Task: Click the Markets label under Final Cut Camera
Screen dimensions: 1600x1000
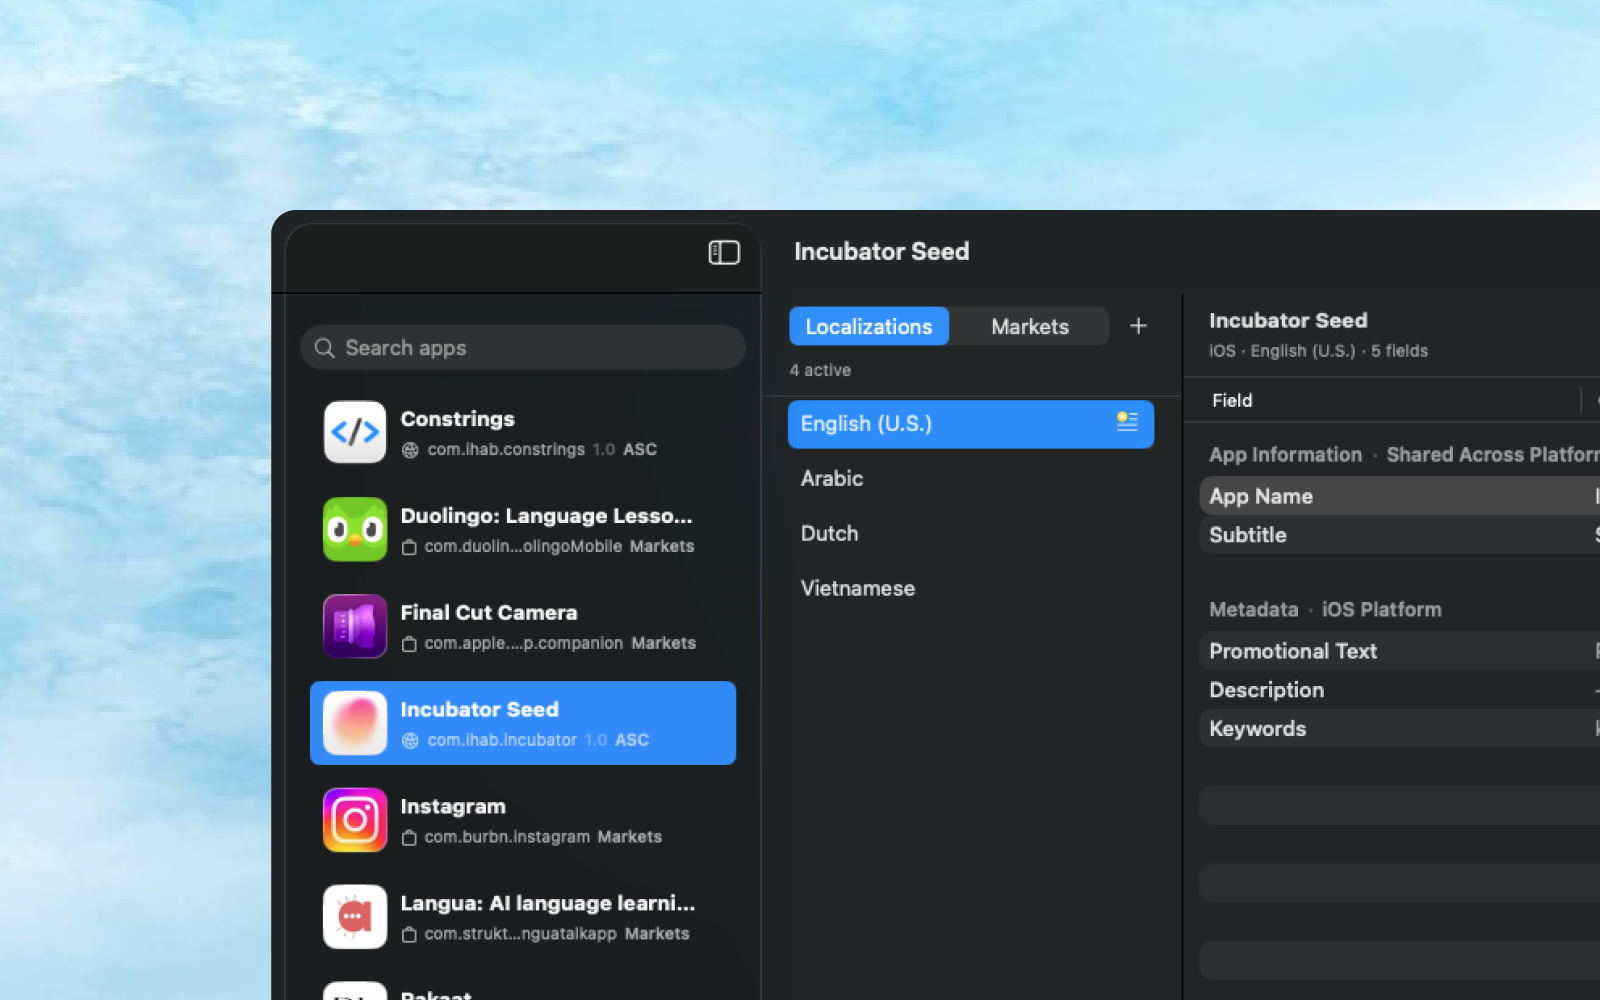Action: point(663,643)
